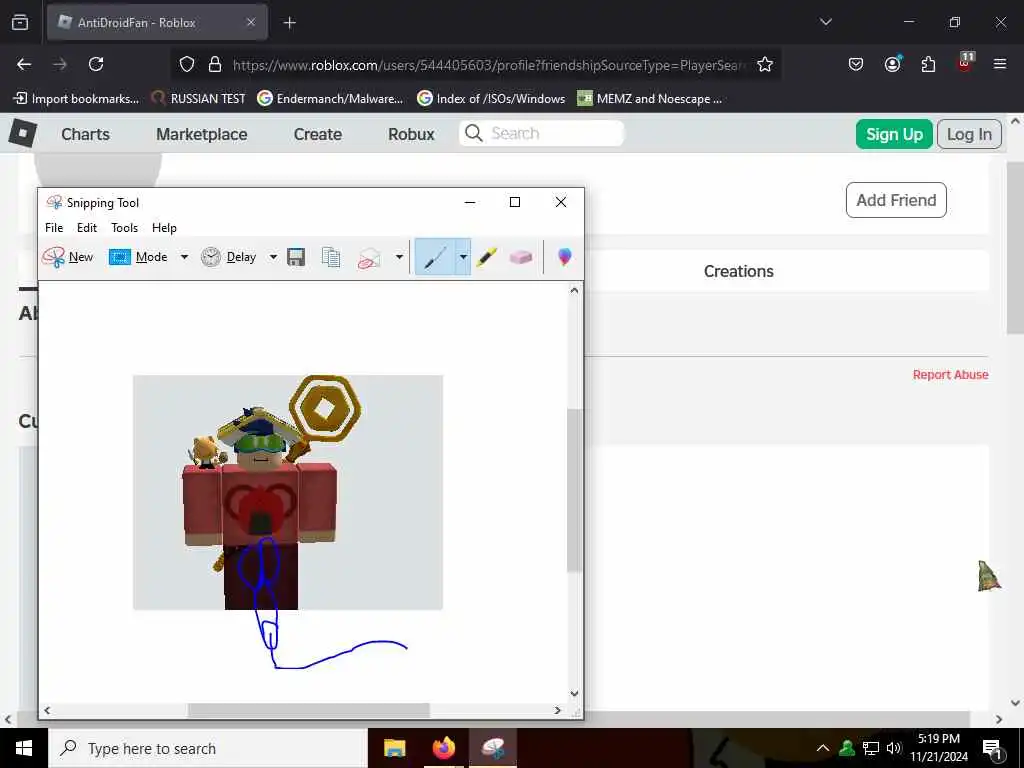Open the Index of /ISOs/Windows bookmark
This screenshot has height=768, width=1024.
pyautogui.click(x=491, y=99)
